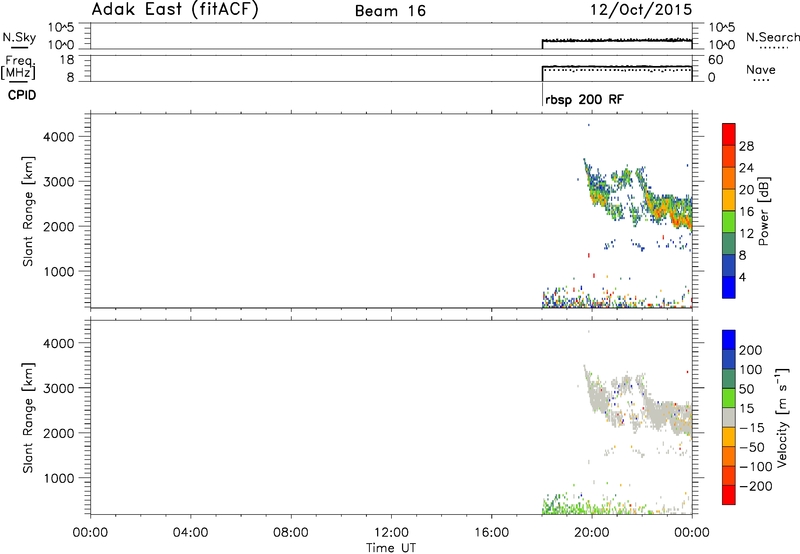
Task: Click the 'rbsp 200 RF' CPID annotation
Action: 584,99
